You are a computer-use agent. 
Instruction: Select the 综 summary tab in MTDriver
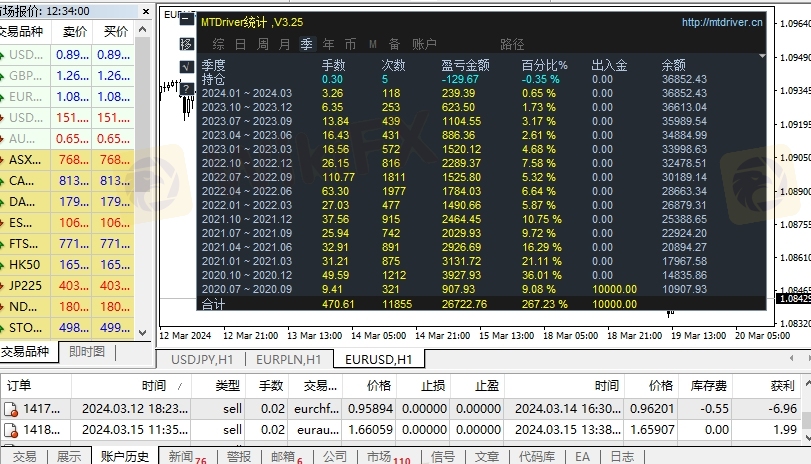[219, 44]
